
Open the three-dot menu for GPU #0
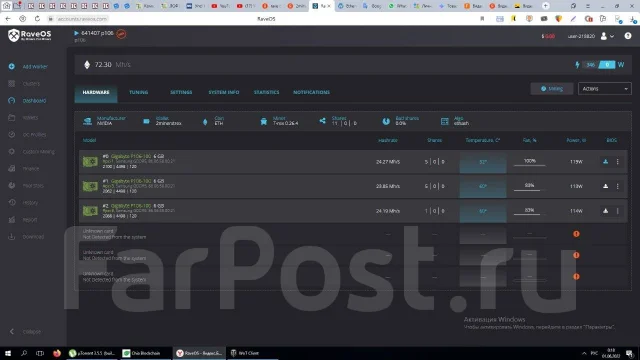coord(618,162)
